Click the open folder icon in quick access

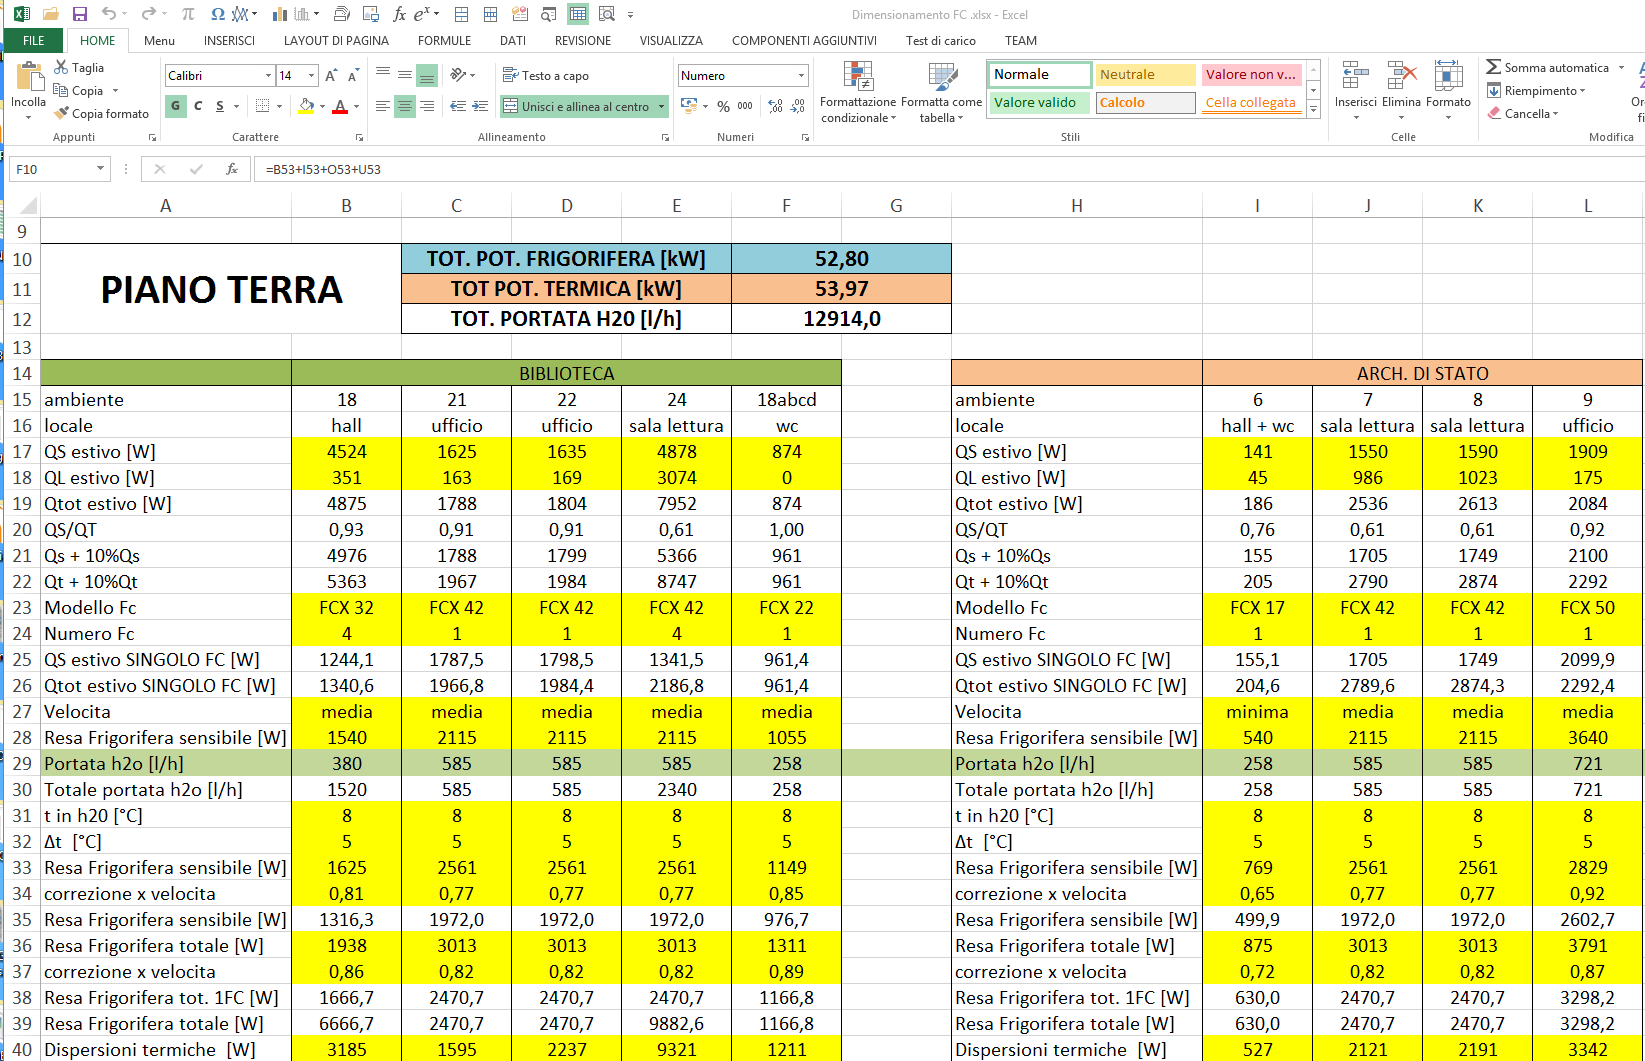coord(51,14)
